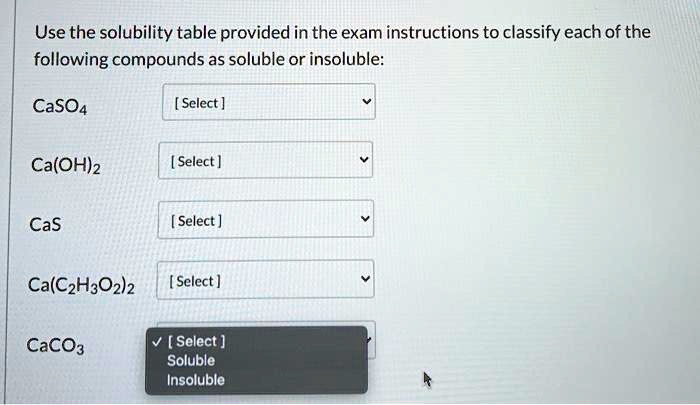Choose Soluble in the open CaCO3 menu

[x=191, y=360]
